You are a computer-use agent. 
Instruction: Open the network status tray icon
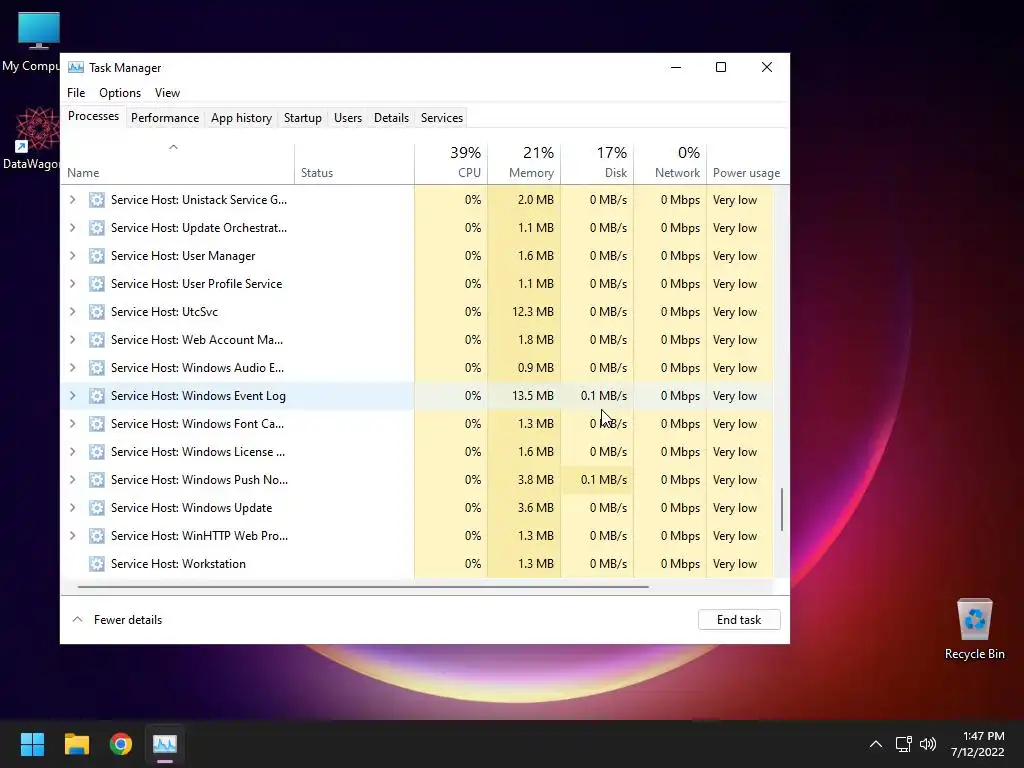(904, 744)
